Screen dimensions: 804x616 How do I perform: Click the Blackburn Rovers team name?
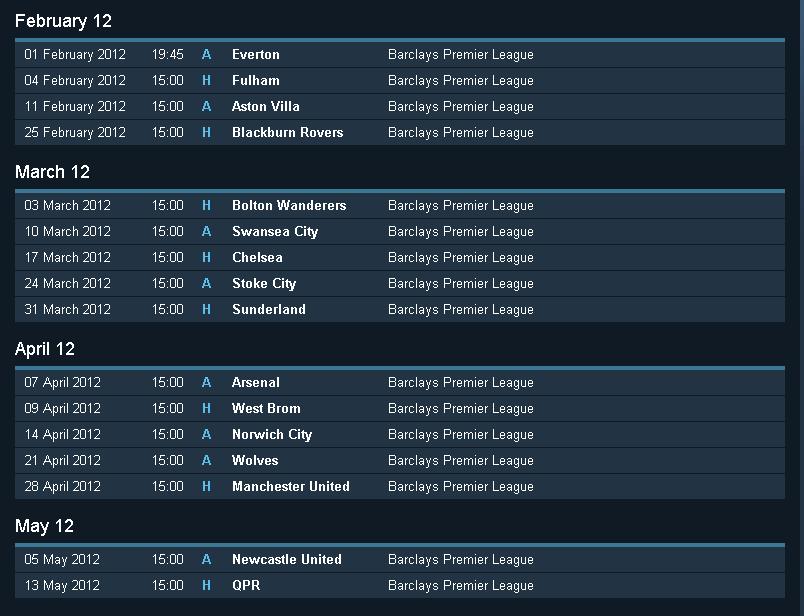coord(287,133)
